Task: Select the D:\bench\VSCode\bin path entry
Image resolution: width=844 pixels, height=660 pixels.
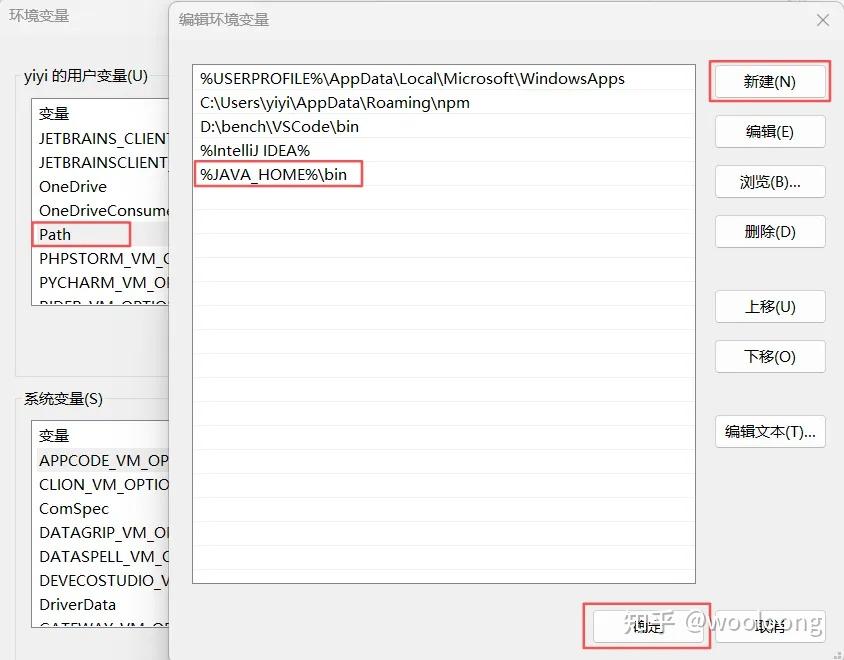Action: (280, 126)
